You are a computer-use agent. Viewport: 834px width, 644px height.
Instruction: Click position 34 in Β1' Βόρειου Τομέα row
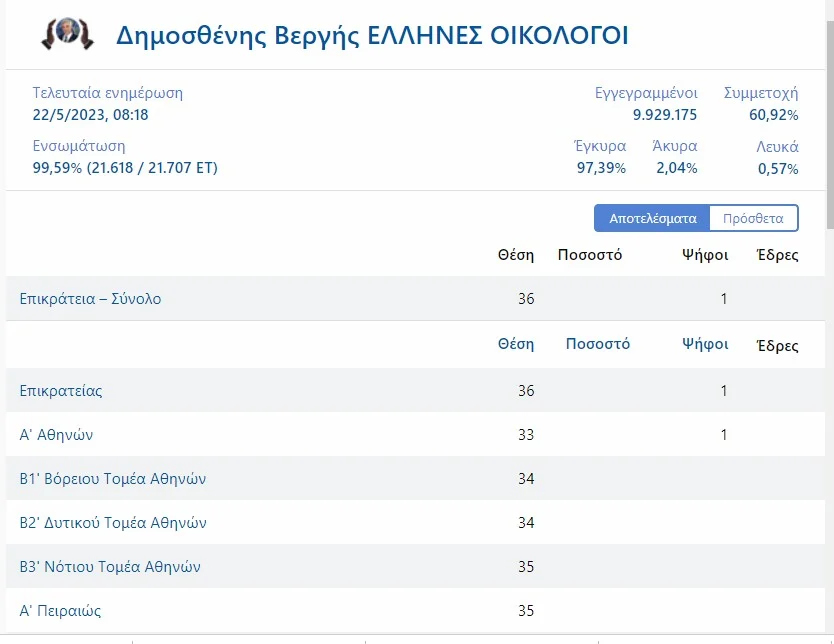526,479
